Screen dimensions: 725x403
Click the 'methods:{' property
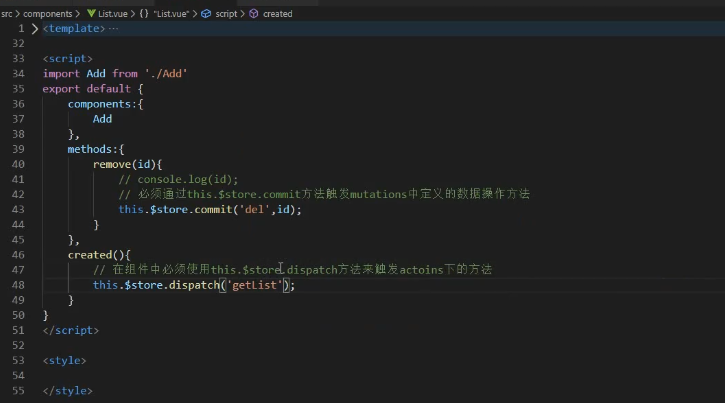(96, 149)
